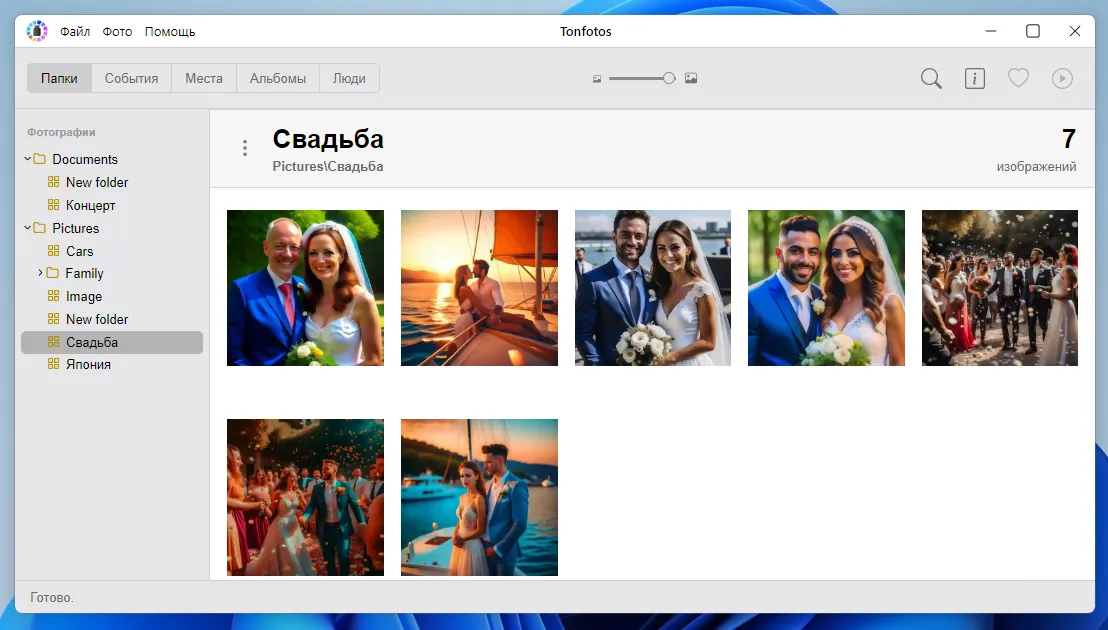Switch to the Люди tab

pyautogui.click(x=349, y=77)
